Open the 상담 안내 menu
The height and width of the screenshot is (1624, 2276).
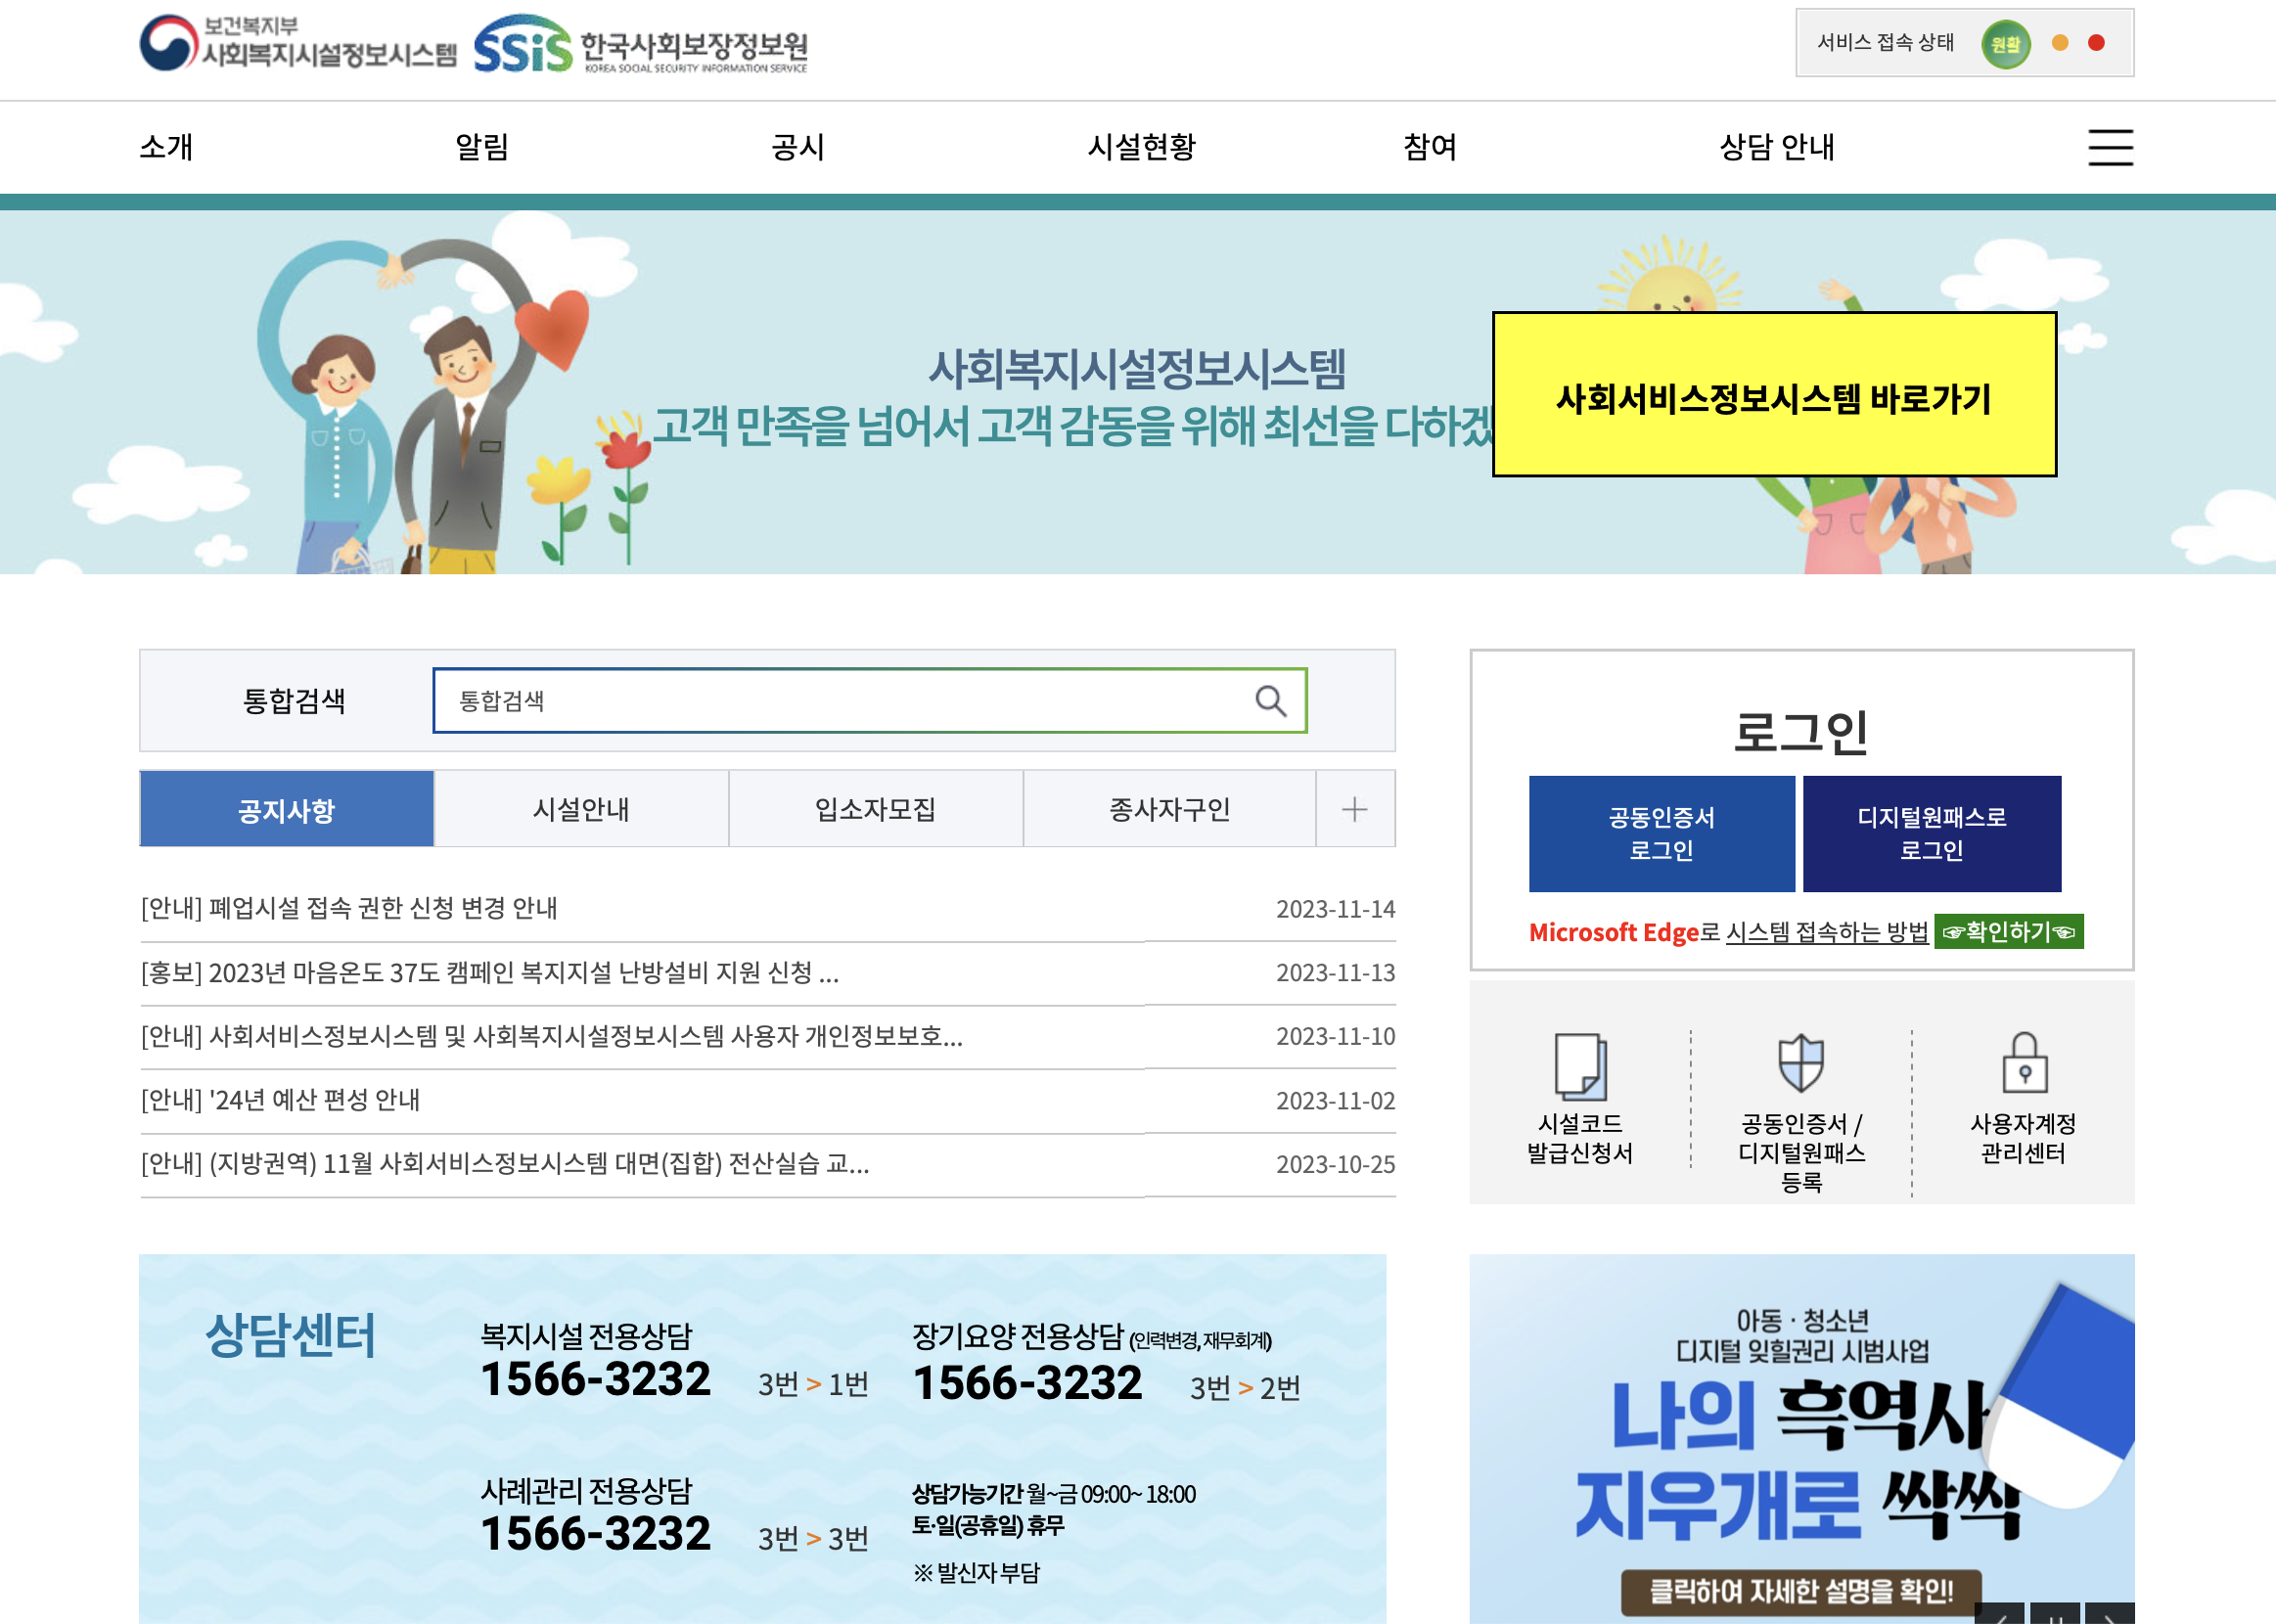pos(1778,147)
